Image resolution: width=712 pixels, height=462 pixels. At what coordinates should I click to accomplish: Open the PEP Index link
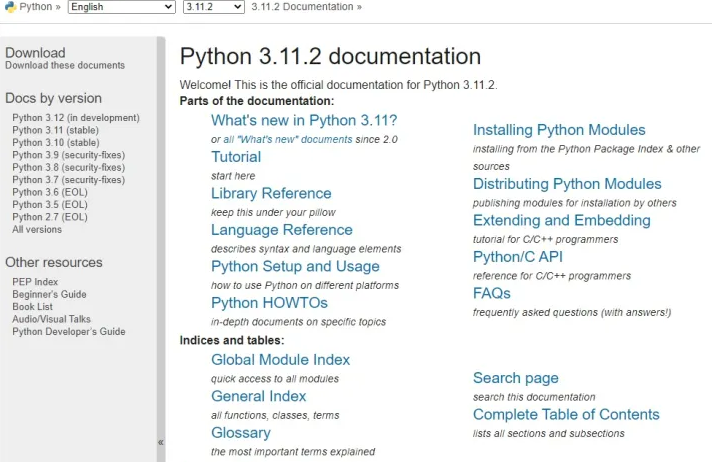tap(35, 282)
